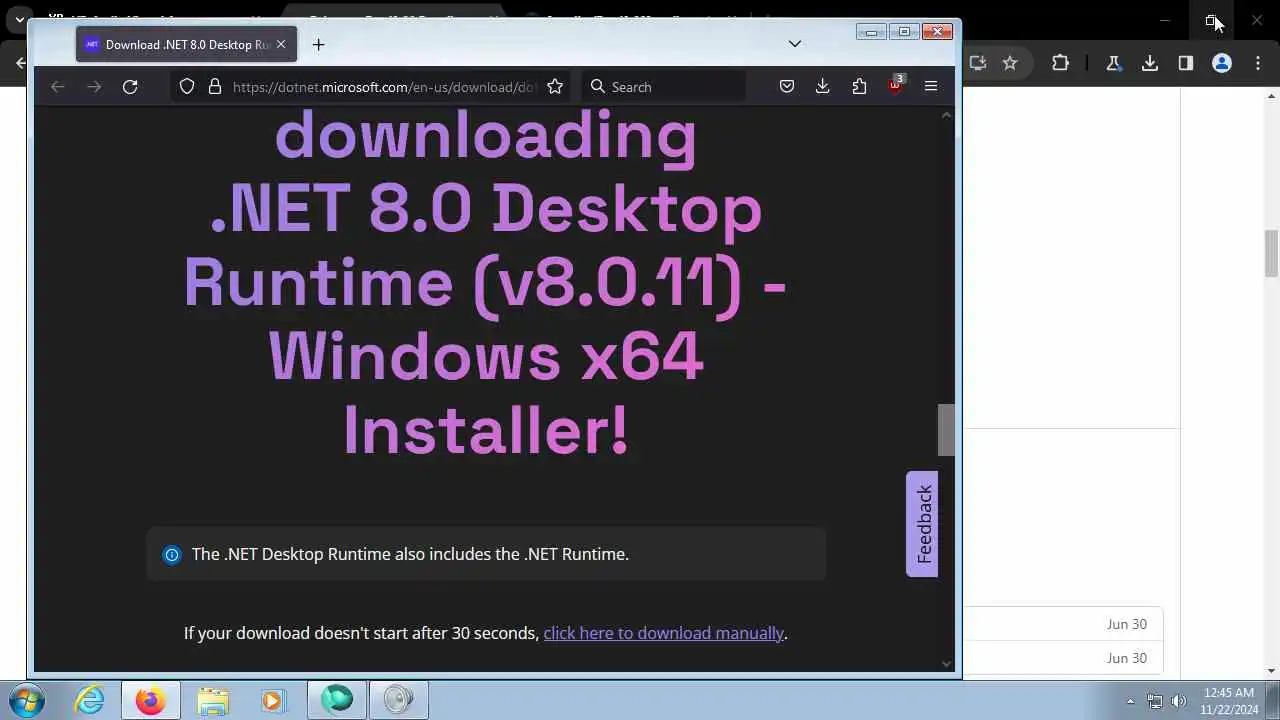Close the Download .NET 8.0 tab
The width and height of the screenshot is (1280, 720).
click(x=281, y=44)
